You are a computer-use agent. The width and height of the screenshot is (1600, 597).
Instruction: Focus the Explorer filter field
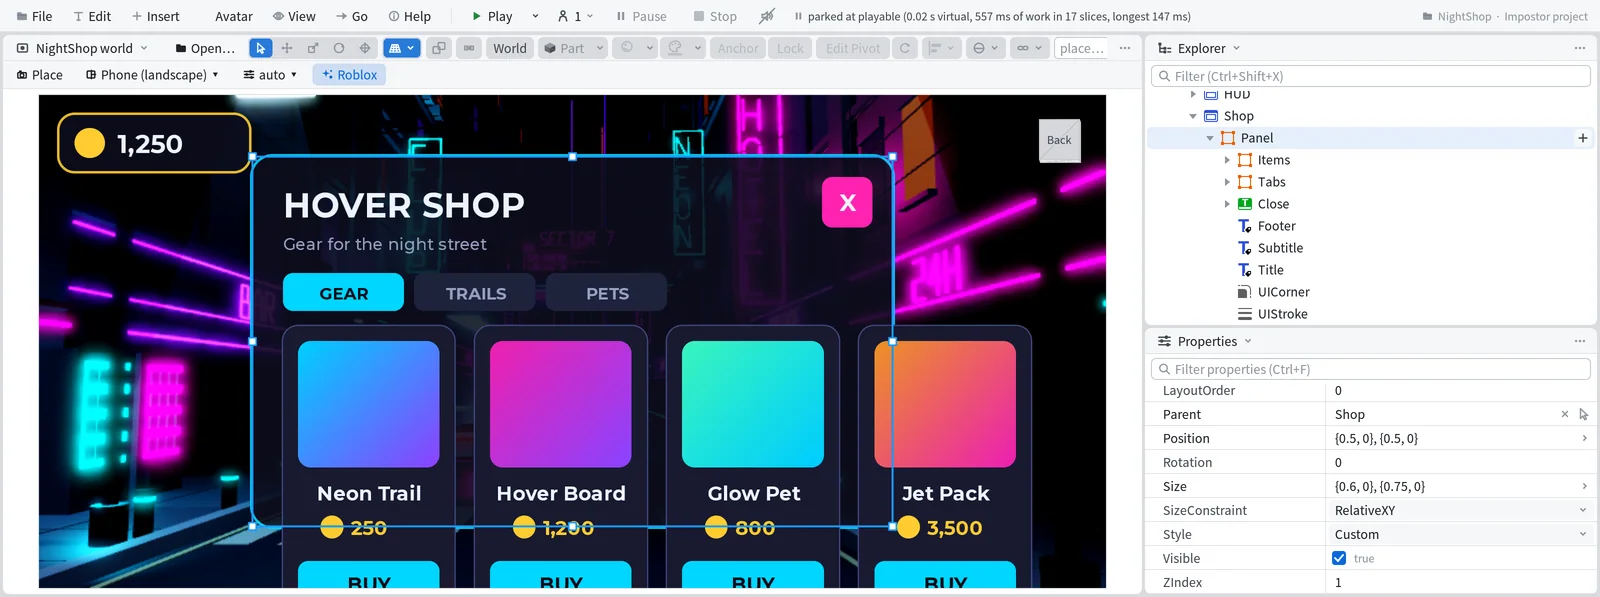(x=1370, y=76)
